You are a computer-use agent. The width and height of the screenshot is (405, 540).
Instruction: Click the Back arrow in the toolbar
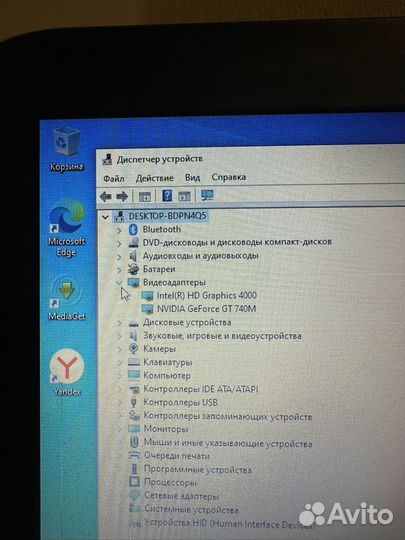pyautogui.click(x=106, y=196)
